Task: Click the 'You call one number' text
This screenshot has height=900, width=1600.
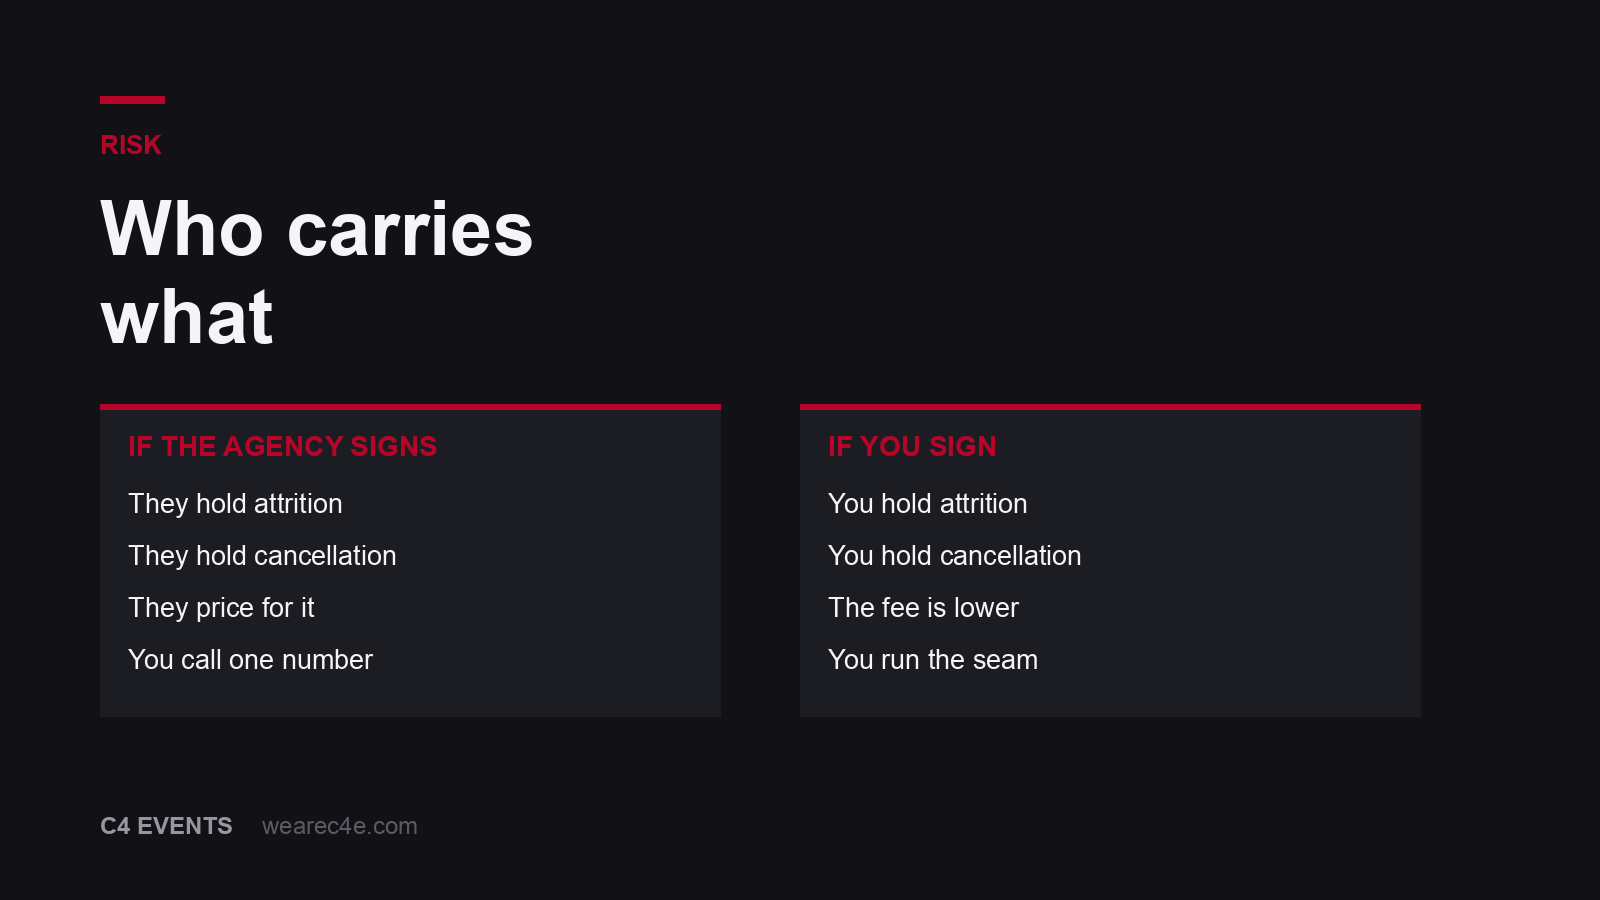Action: [x=250, y=660]
